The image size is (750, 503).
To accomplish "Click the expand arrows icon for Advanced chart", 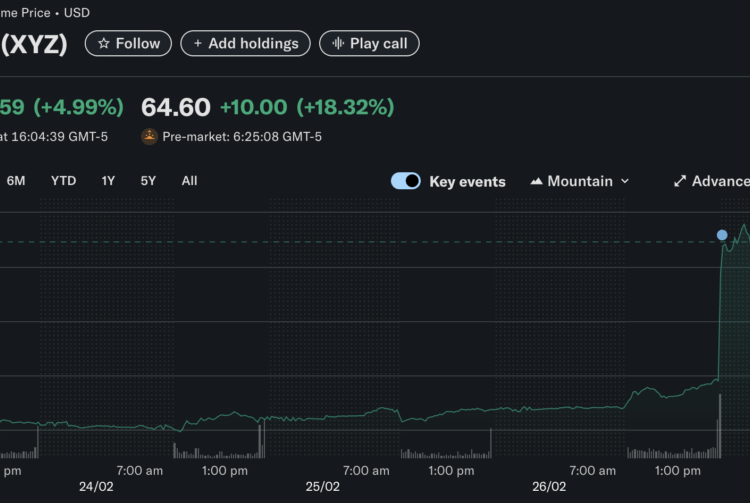I will [x=680, y=181].
